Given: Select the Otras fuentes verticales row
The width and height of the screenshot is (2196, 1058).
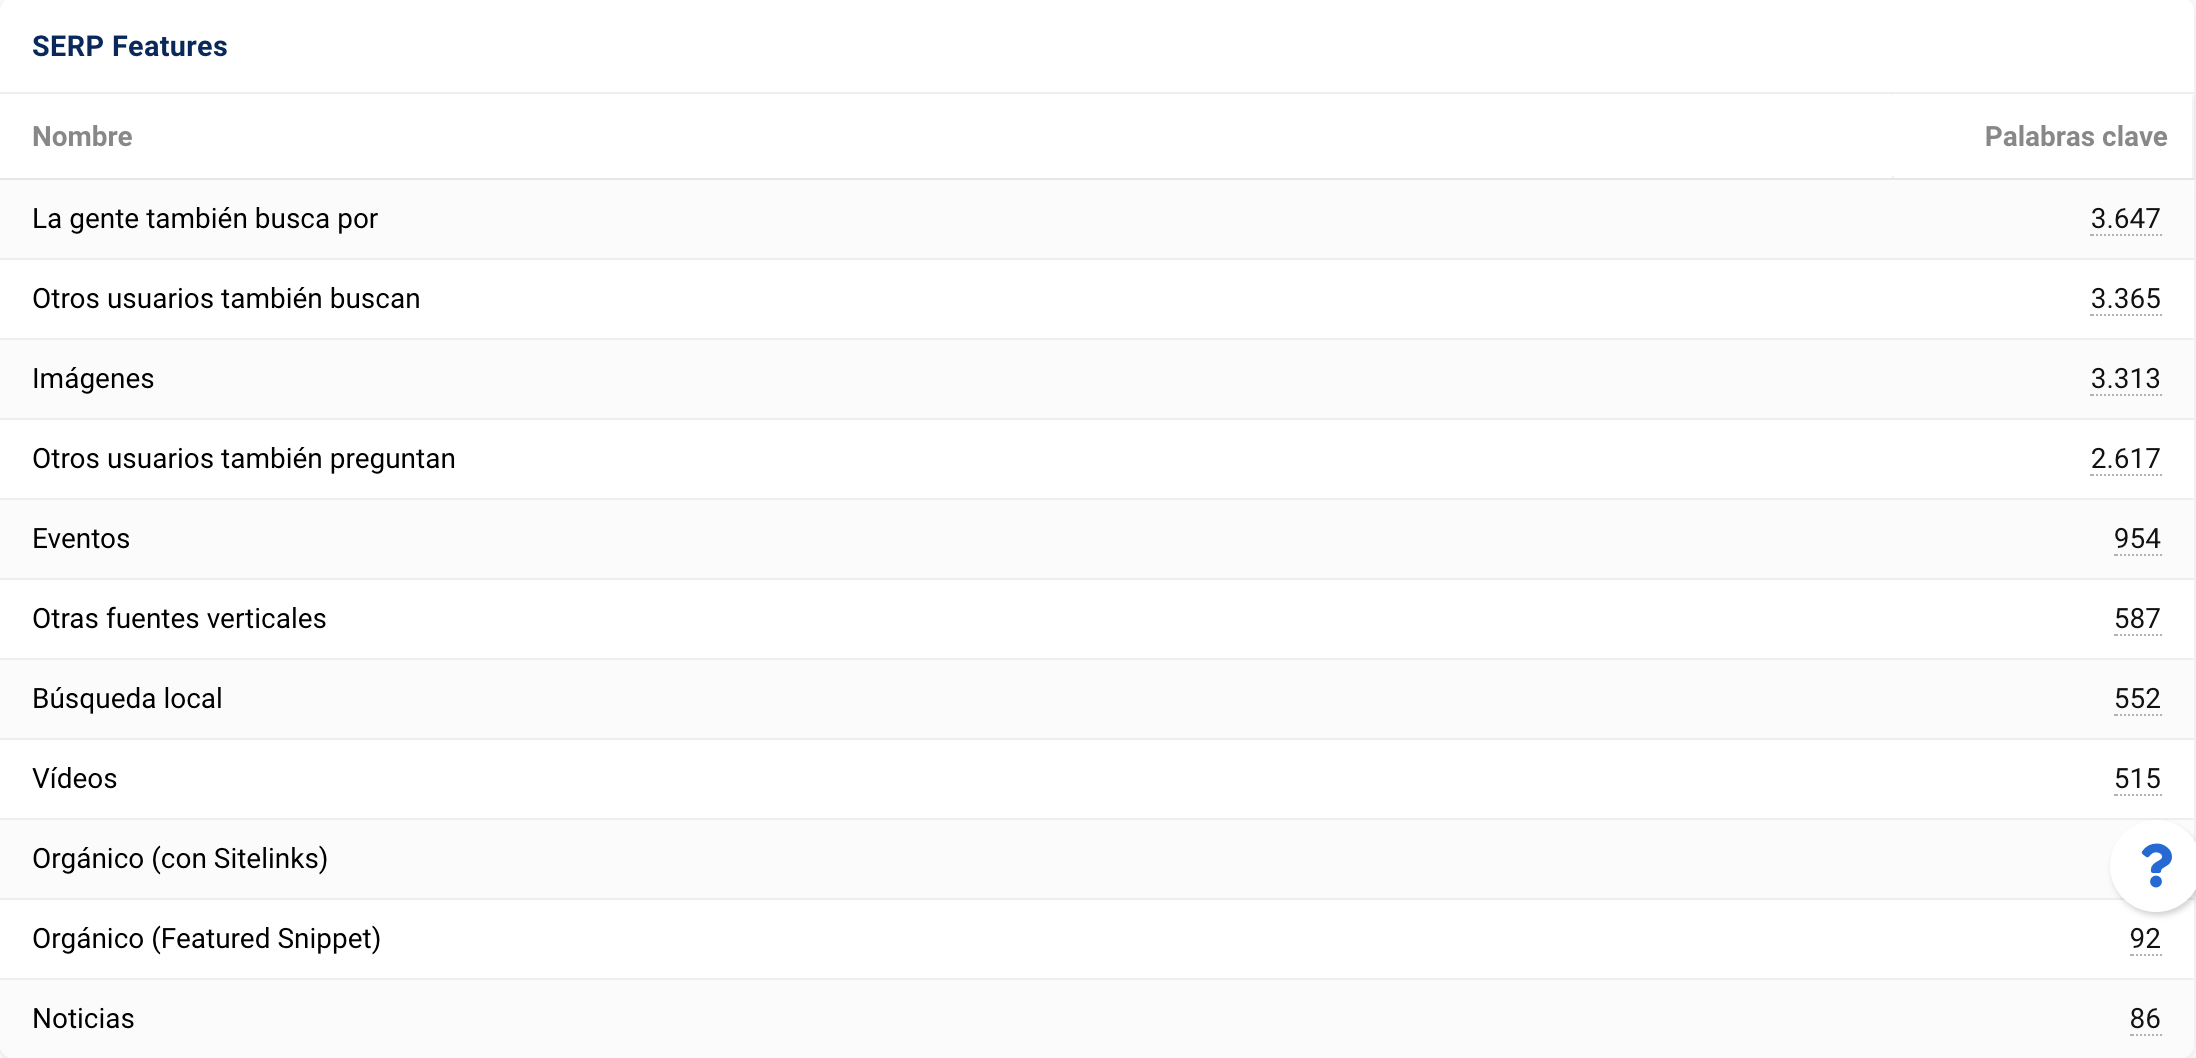Looking at the screenshot, I should point(179,619).
